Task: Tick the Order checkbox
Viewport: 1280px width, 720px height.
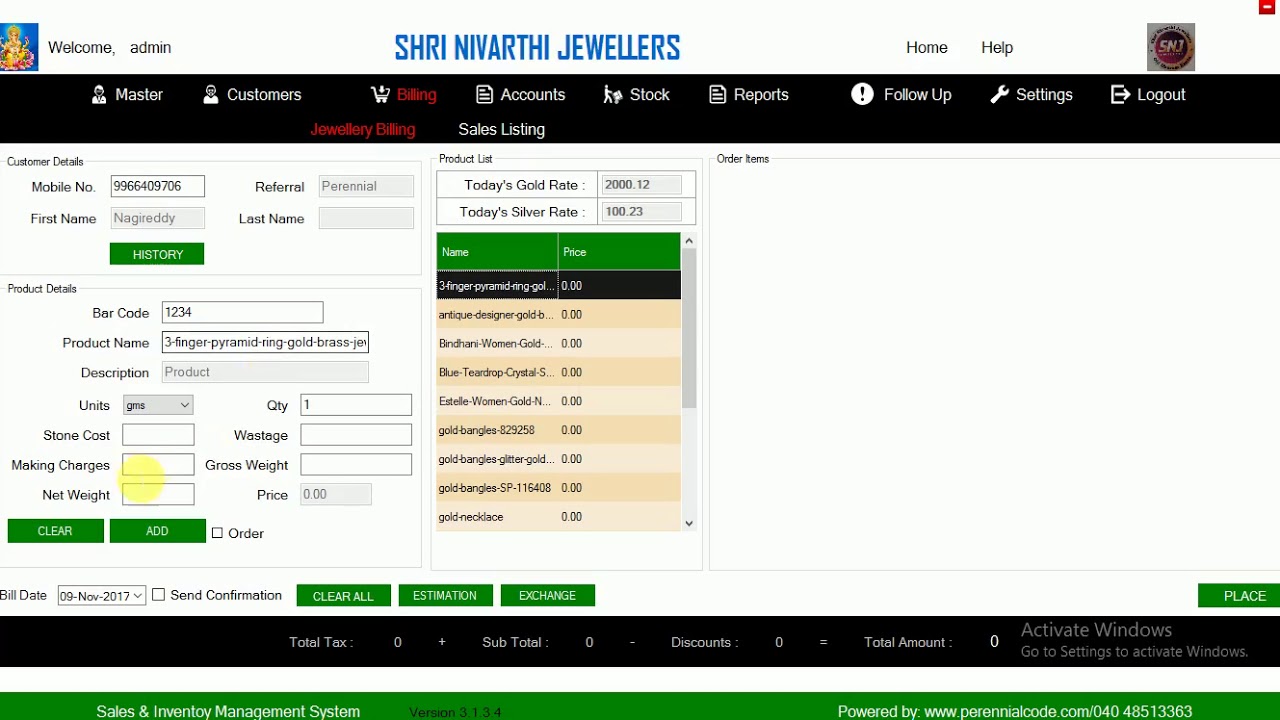Action: pos(217,533)
